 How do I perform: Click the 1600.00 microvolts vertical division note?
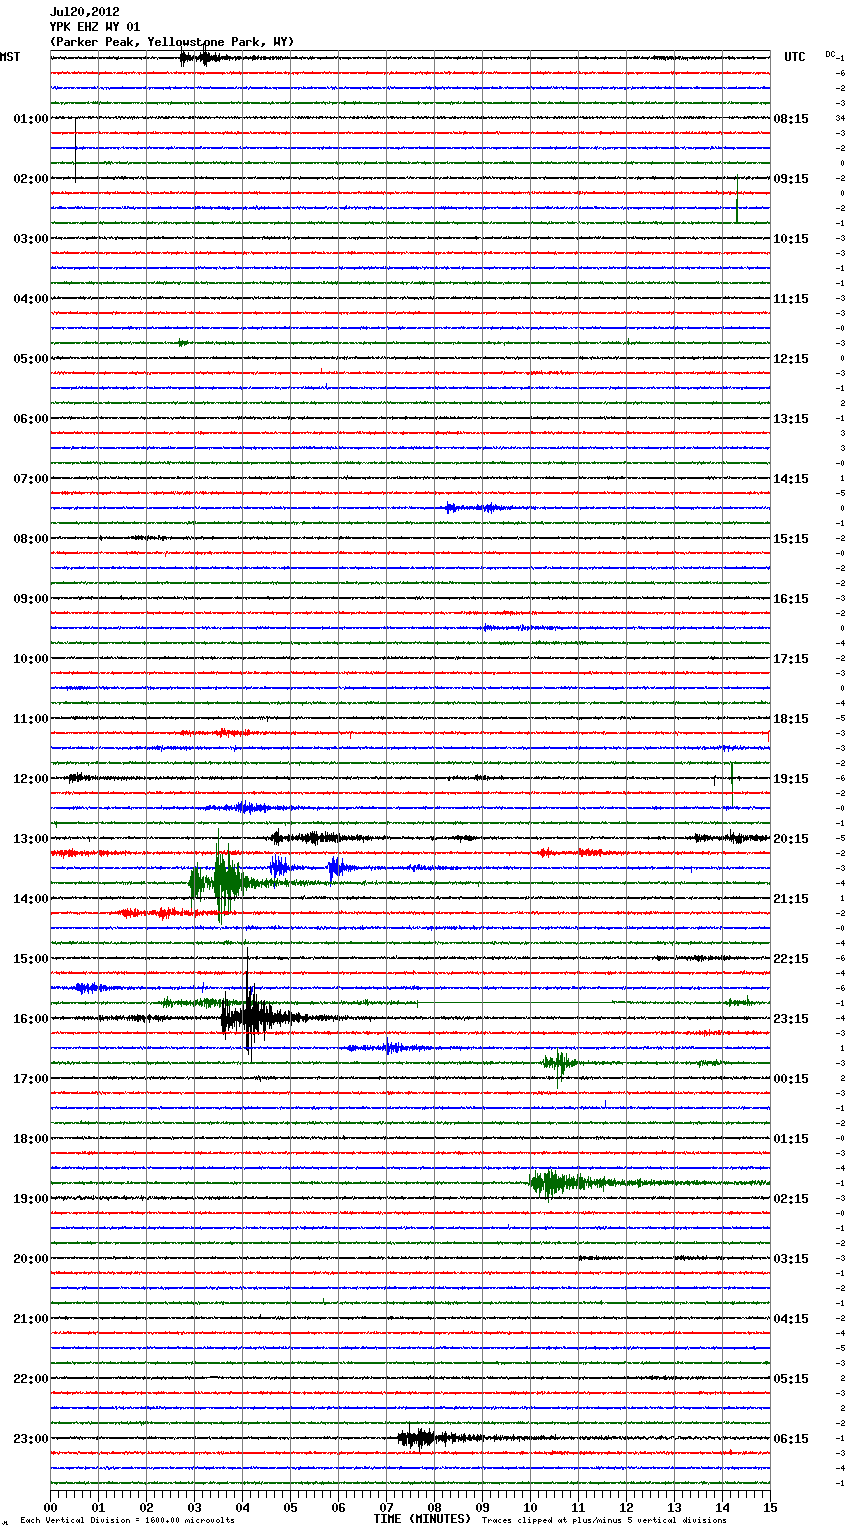pyautogui.click(x=127, y=1520)
